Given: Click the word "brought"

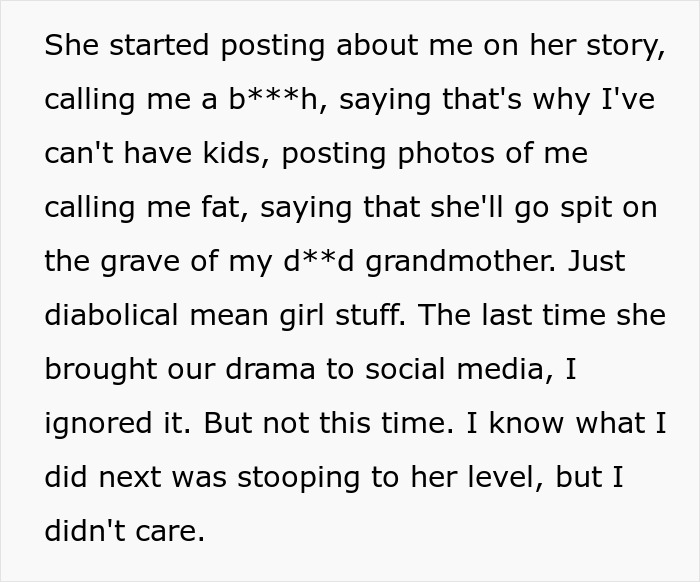Looking at the screenshot, I should 101,370.
